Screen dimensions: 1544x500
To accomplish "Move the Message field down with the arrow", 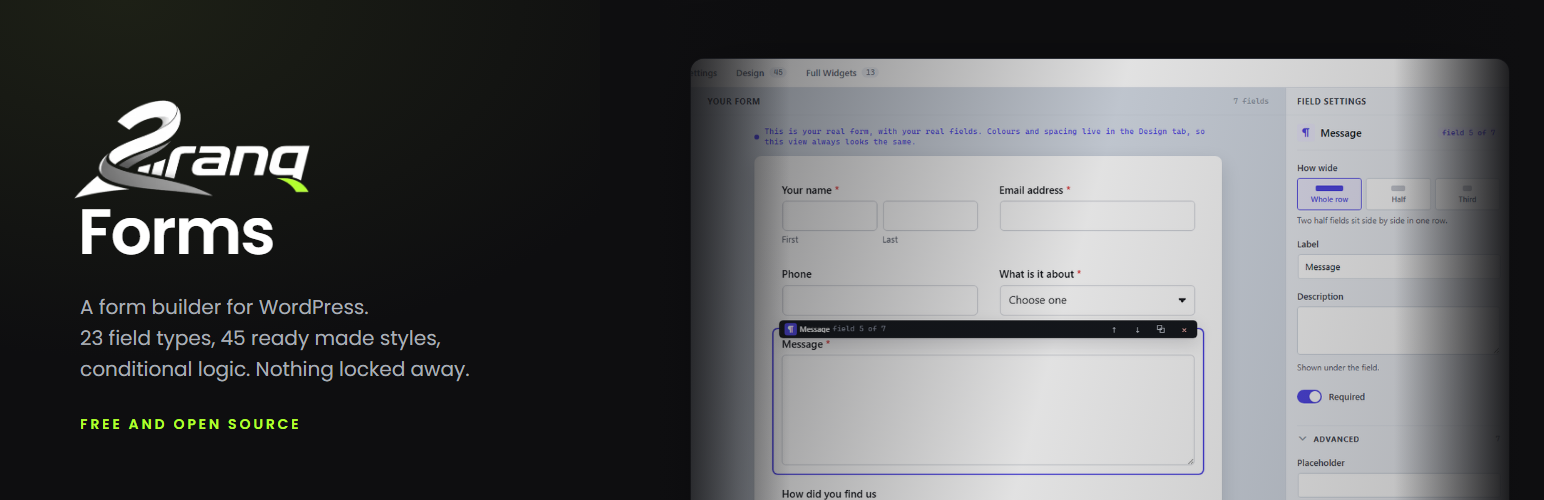I will tap(1137, 329).
